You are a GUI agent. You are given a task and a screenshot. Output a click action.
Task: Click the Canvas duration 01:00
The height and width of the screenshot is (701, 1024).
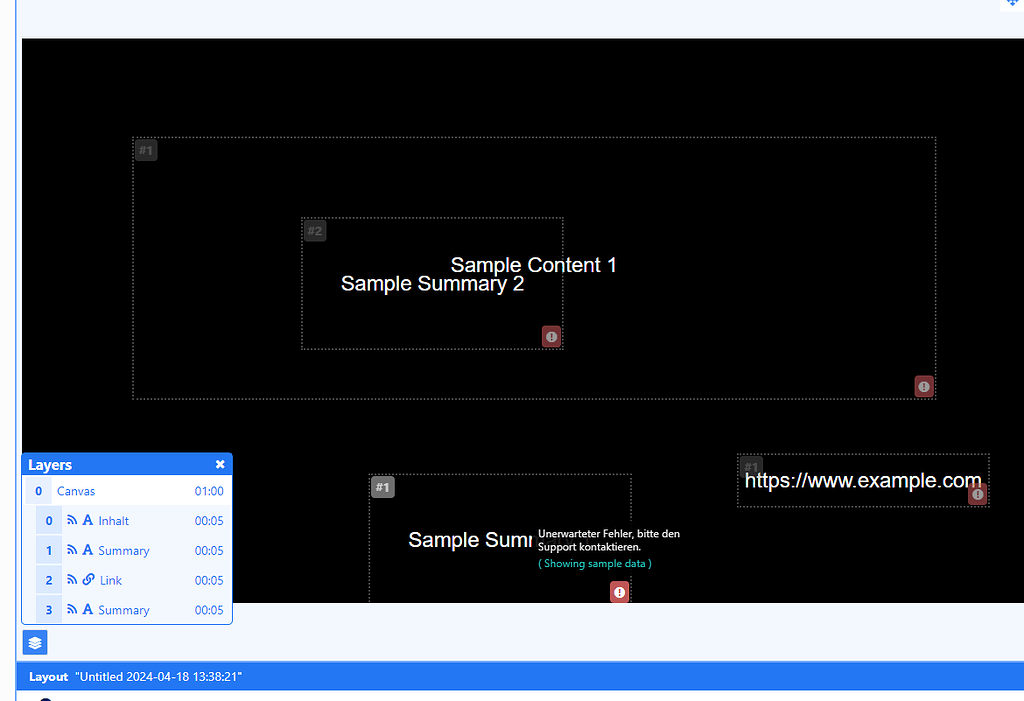(209, 491)
